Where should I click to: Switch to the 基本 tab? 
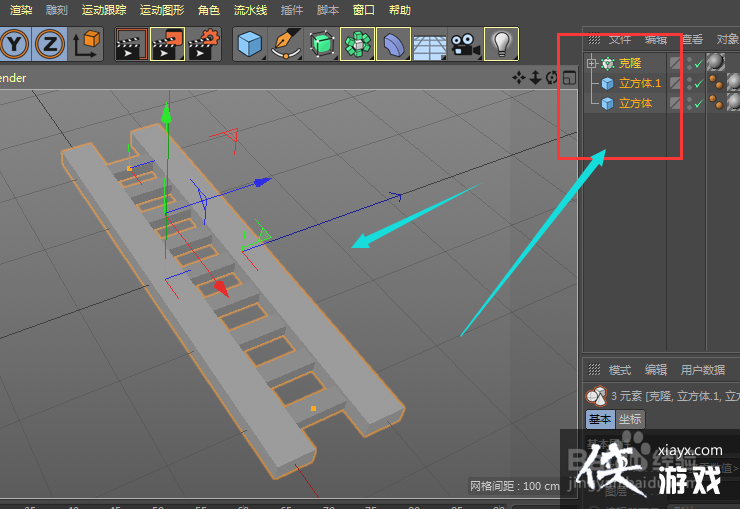coord(600,419)
